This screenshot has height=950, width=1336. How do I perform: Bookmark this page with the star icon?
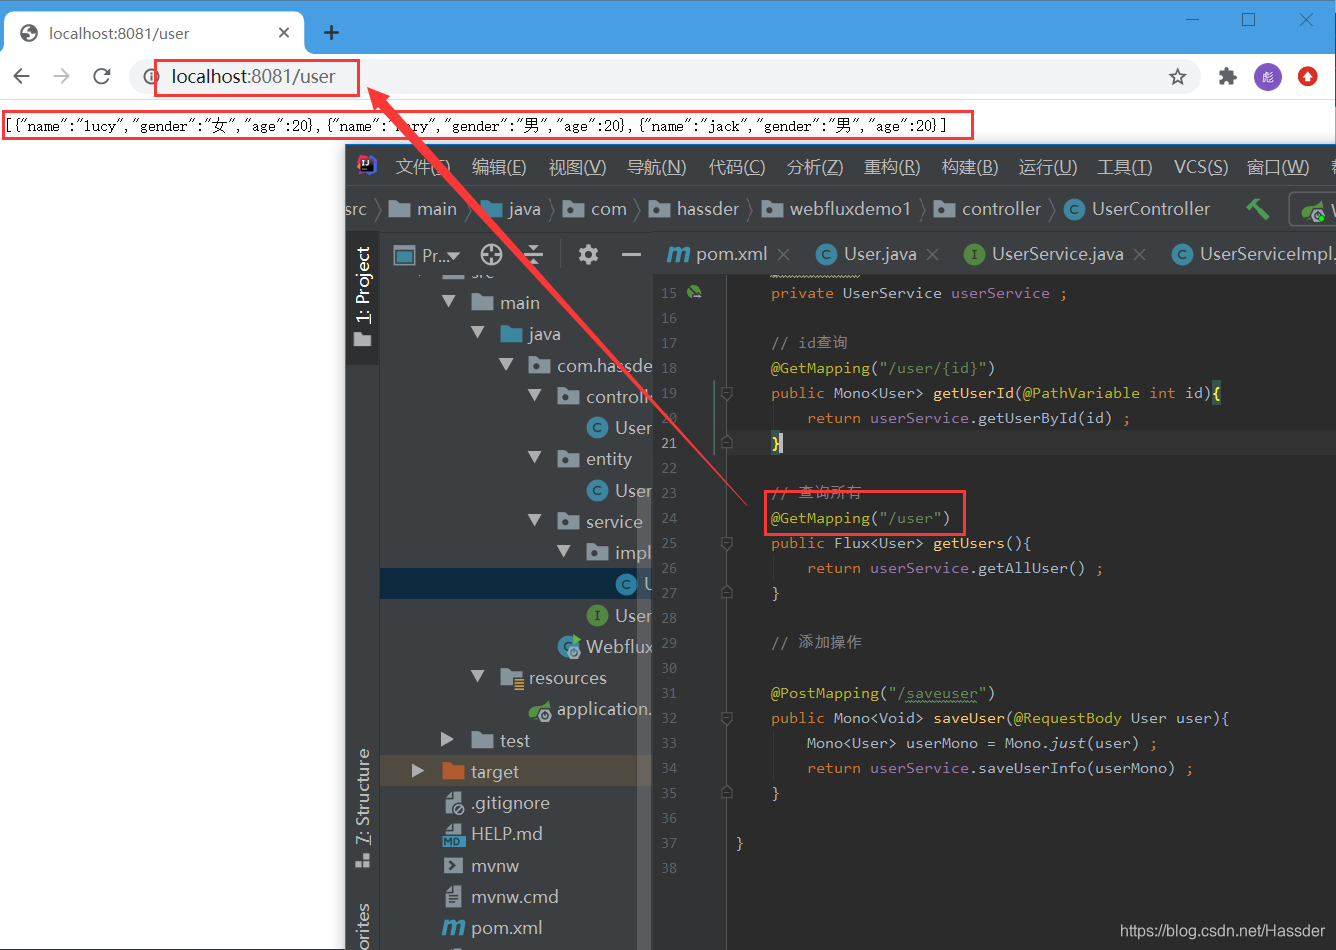pos(1178,77)
